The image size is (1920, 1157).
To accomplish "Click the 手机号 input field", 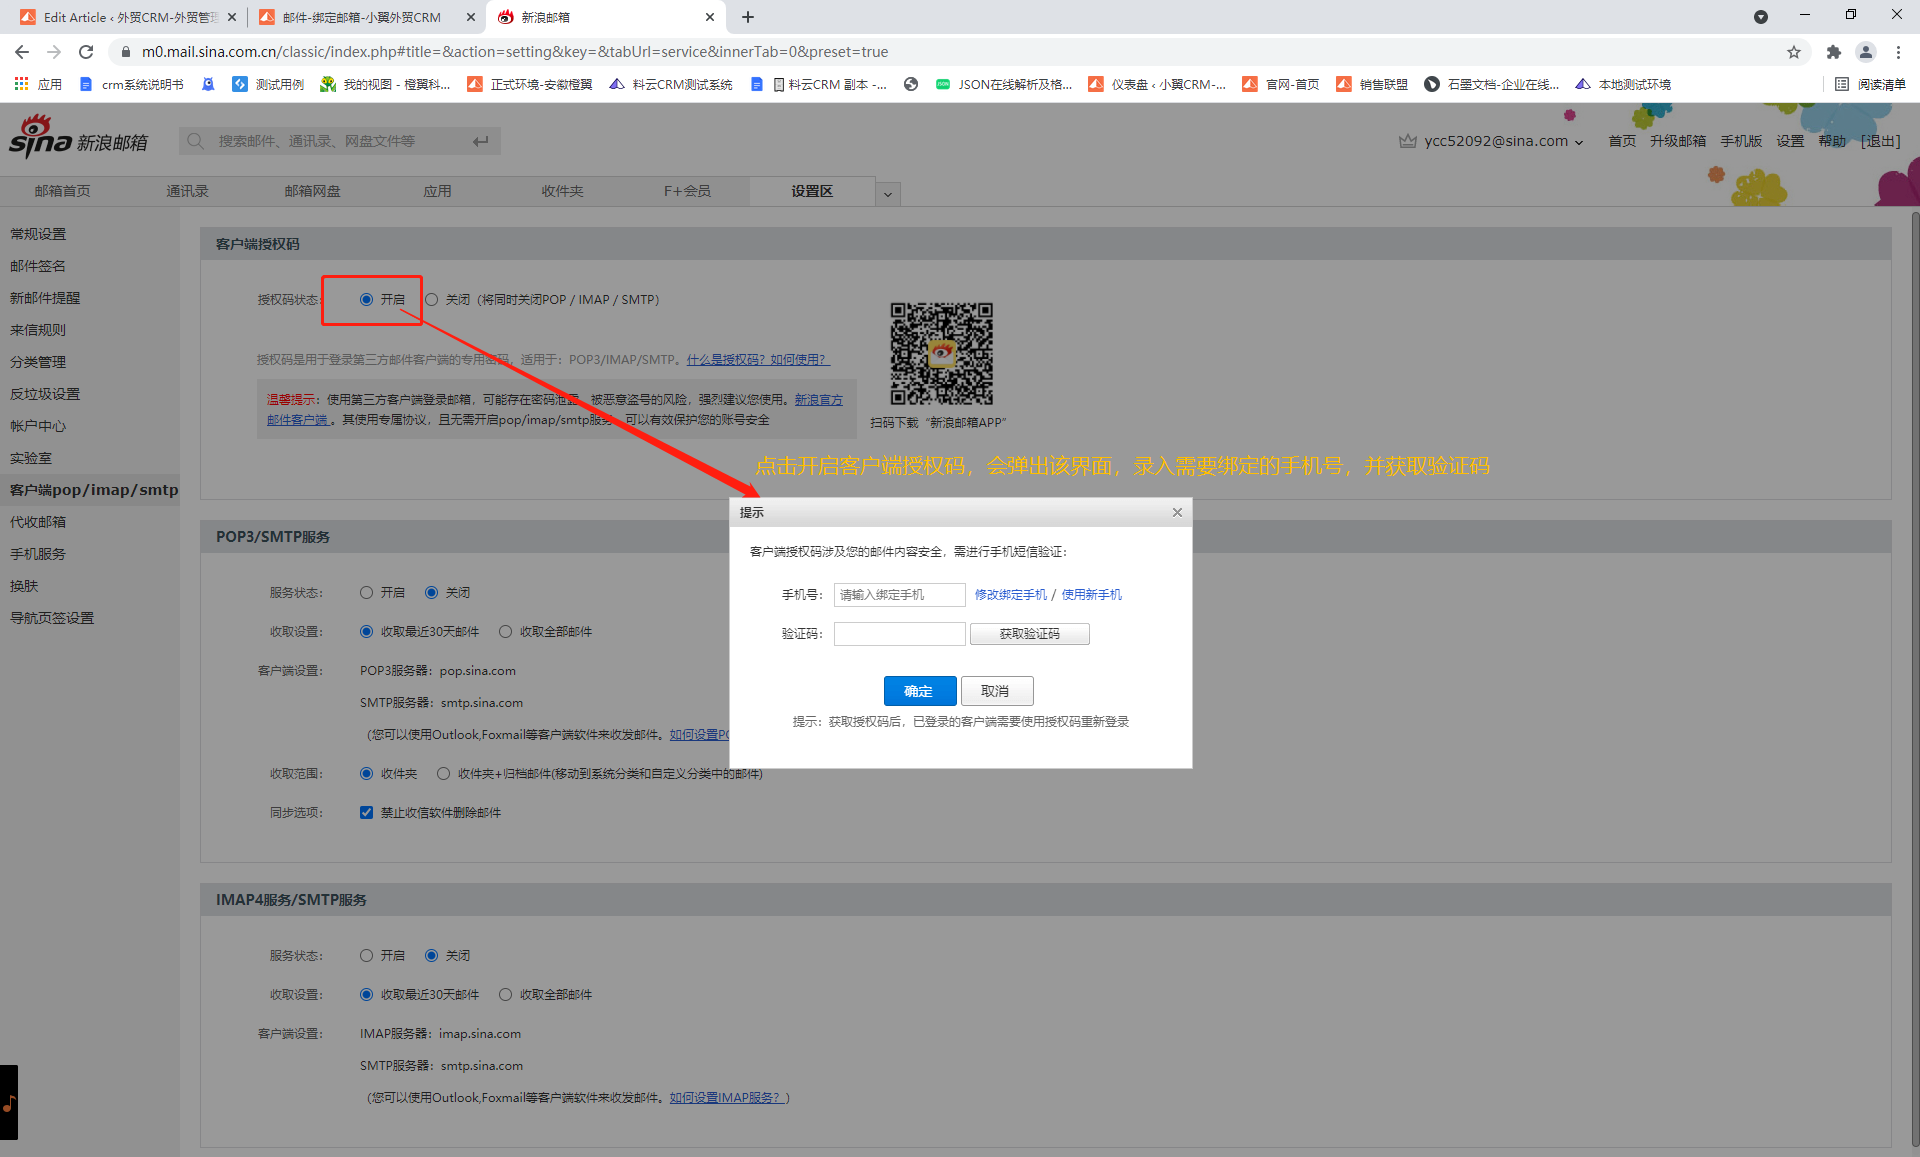I will coord(900,595).
